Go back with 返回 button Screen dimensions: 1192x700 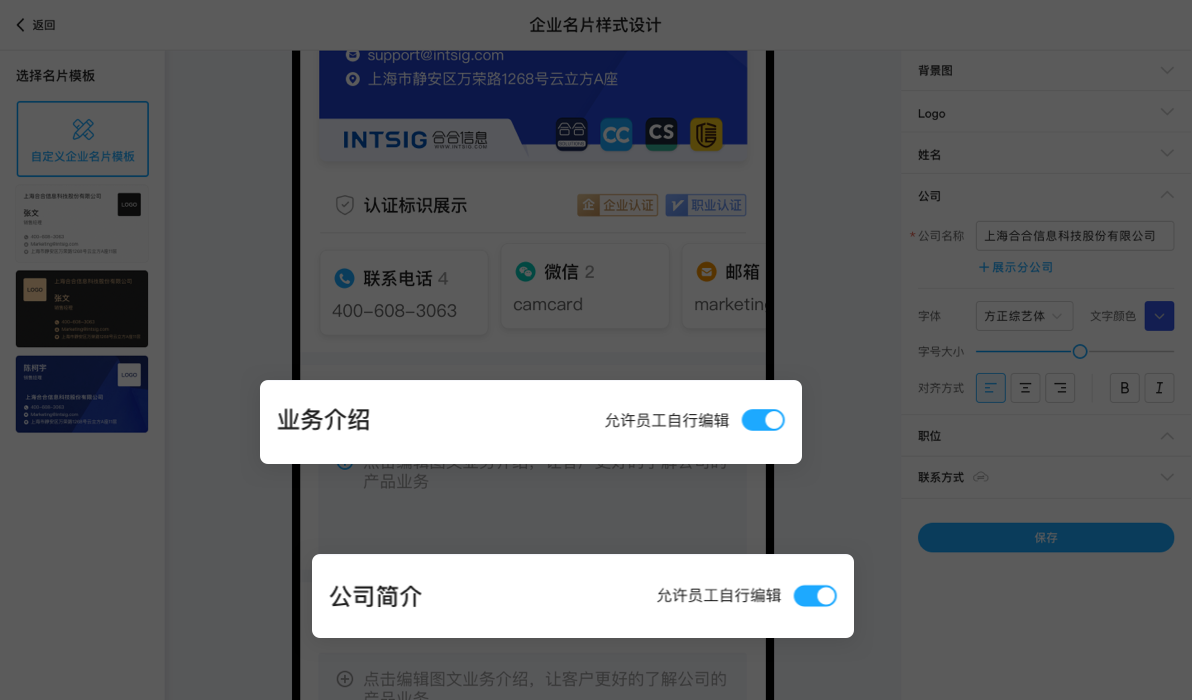[x=36, y=25]
